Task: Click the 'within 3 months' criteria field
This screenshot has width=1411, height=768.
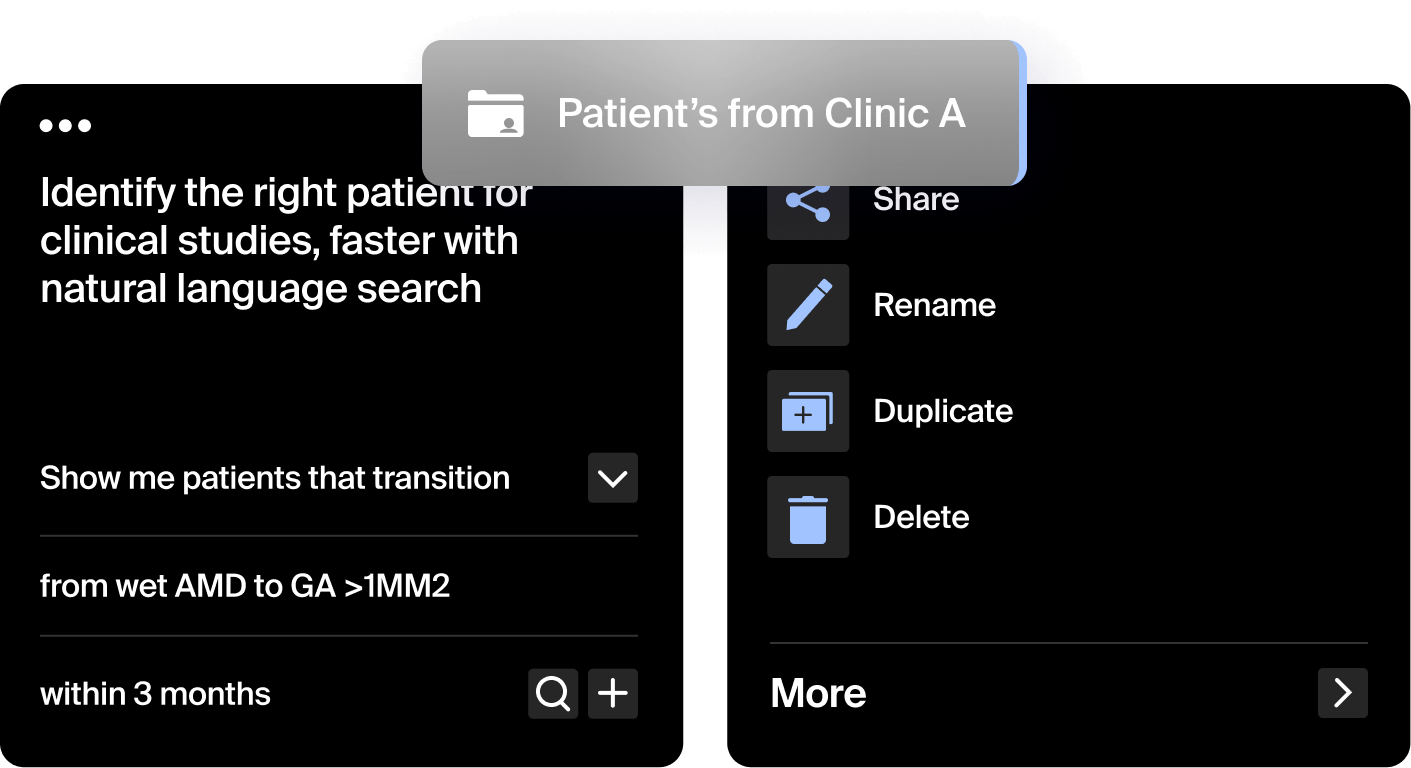Action: click(155, 693)
